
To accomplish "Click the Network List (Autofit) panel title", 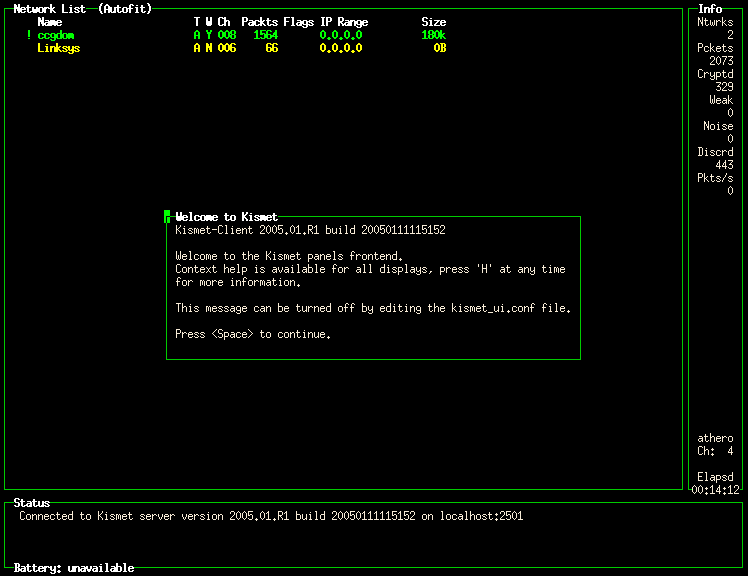I will [80, 9].
